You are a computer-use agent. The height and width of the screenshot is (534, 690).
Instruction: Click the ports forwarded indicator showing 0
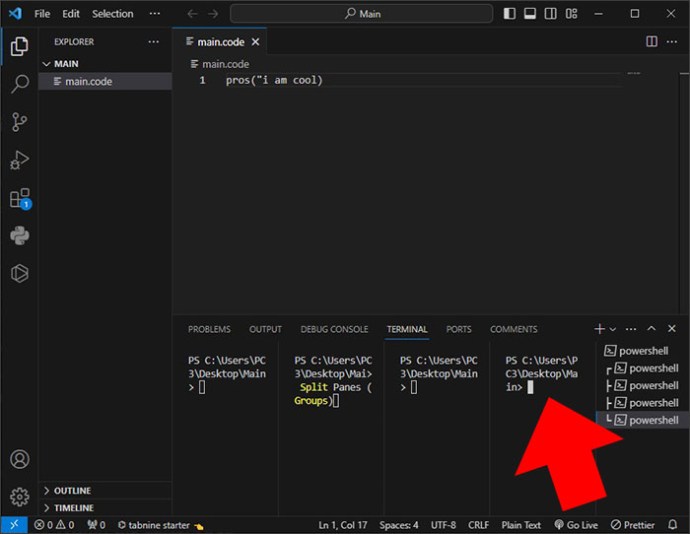pos(96,525)
